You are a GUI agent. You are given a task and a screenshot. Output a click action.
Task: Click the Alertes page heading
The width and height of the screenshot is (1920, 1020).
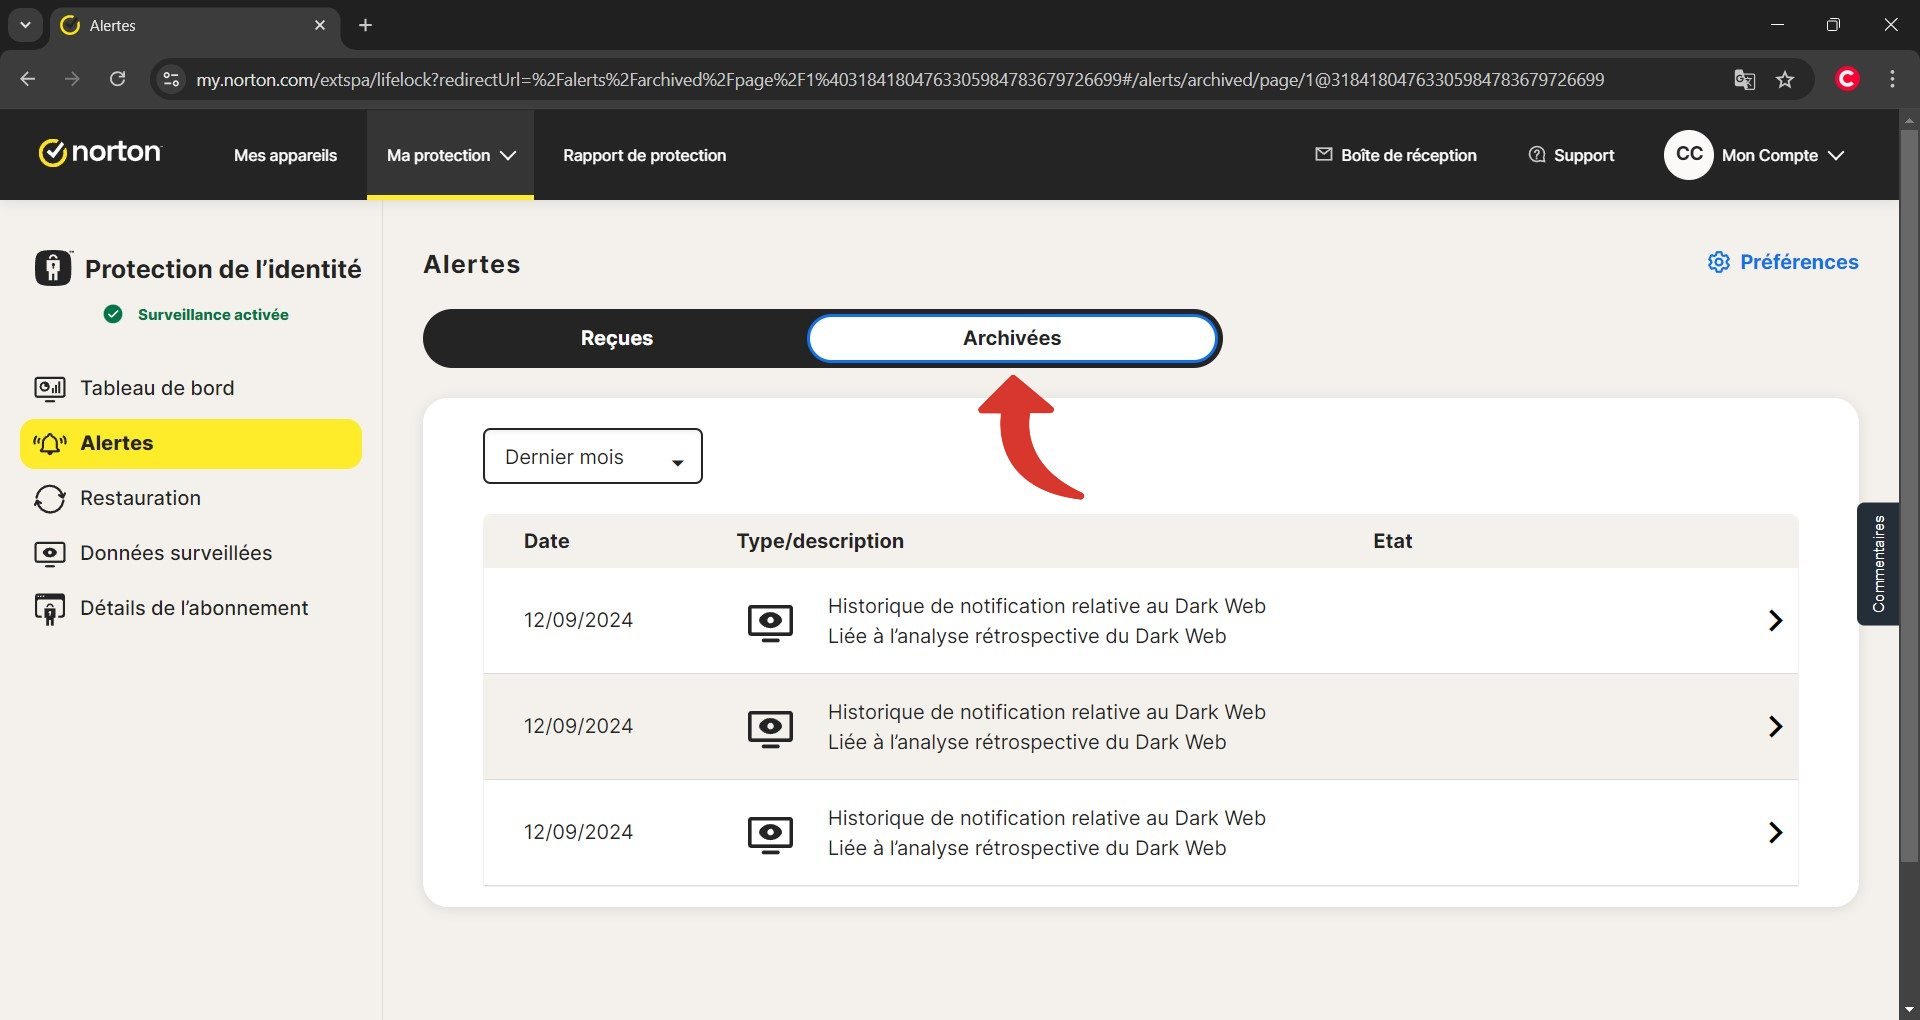pyautogui.click(x=472, y=264)
